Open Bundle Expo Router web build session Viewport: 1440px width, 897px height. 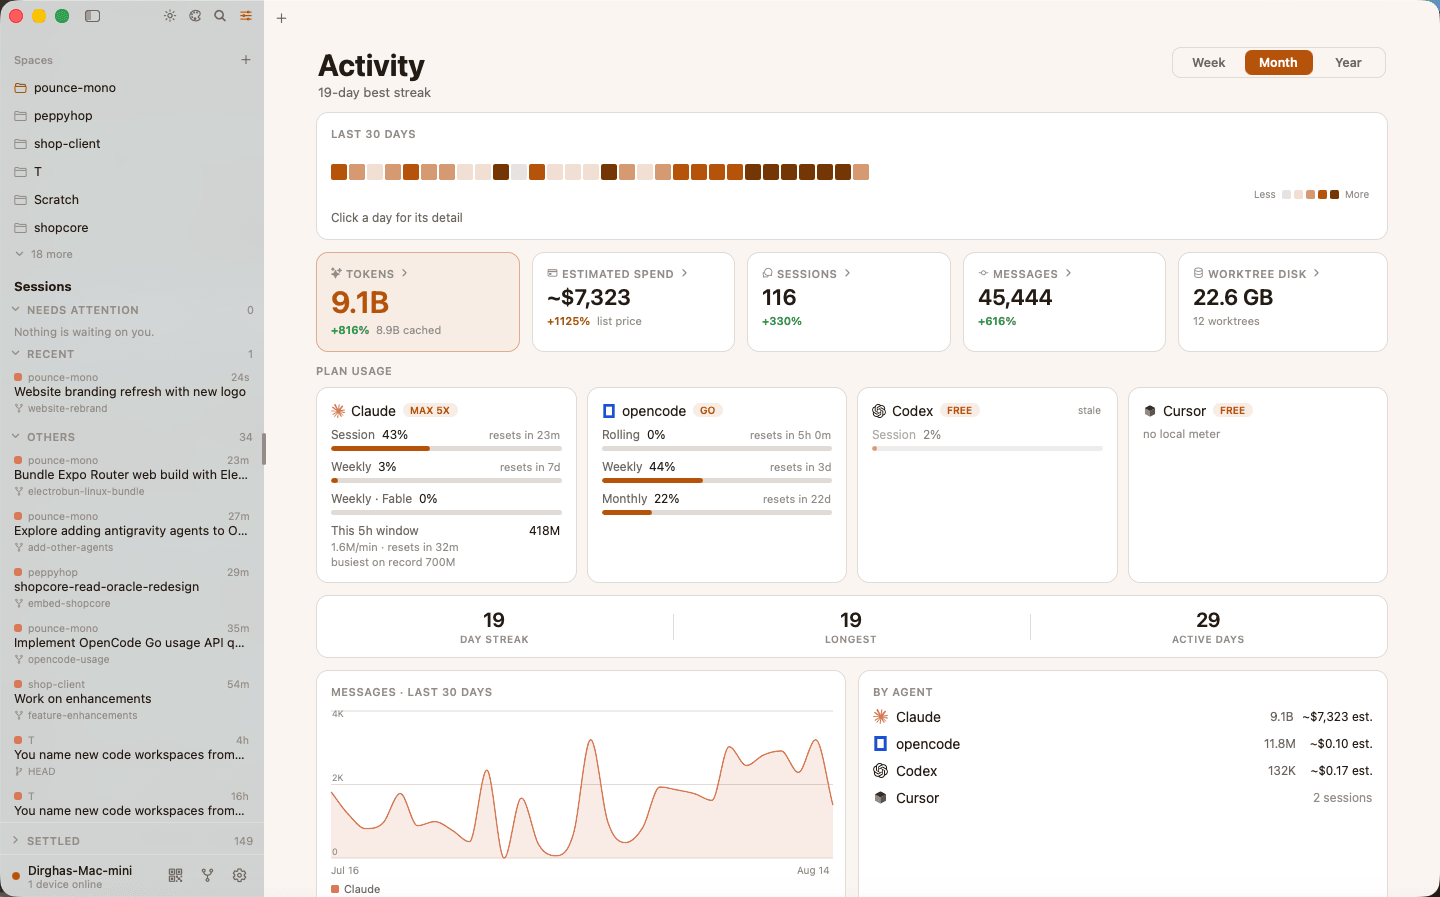pos(132,475)
